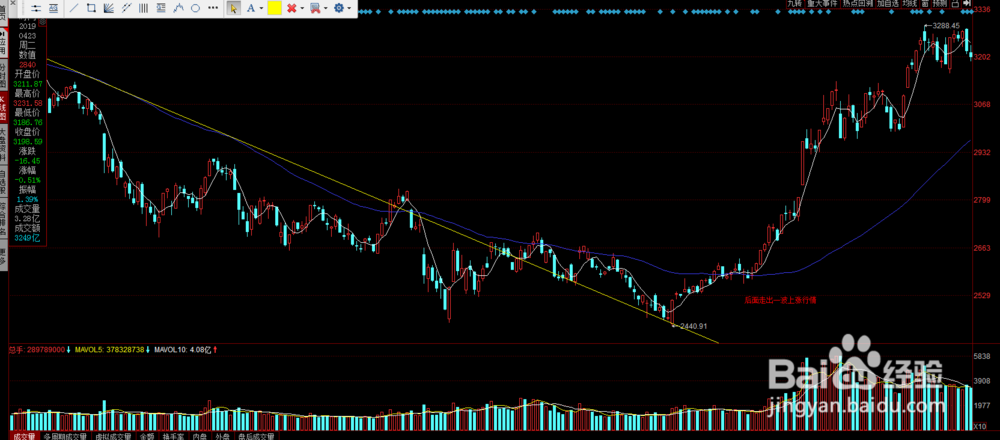This screenshot has height=440, width=1000.
Task: Open the blue gear settings icon
Action: 339,8
